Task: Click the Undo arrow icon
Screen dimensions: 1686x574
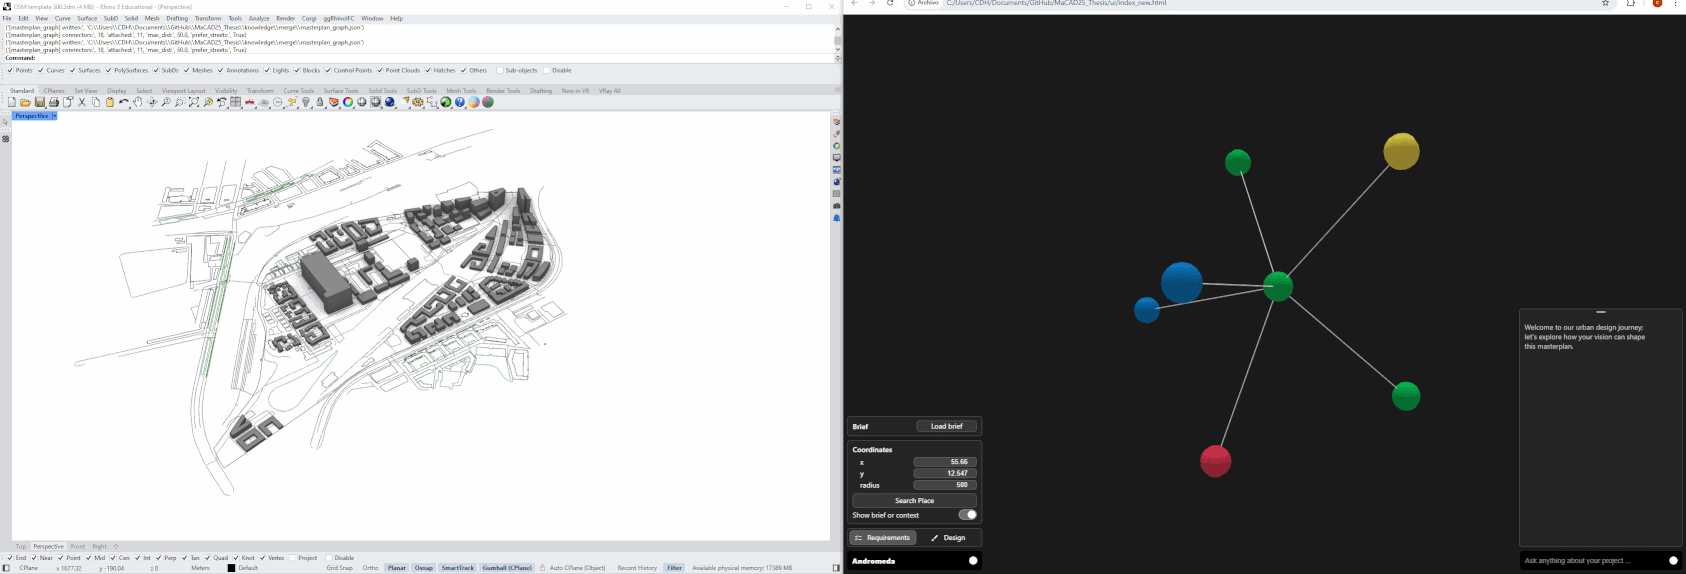Action: coord(124,102)
